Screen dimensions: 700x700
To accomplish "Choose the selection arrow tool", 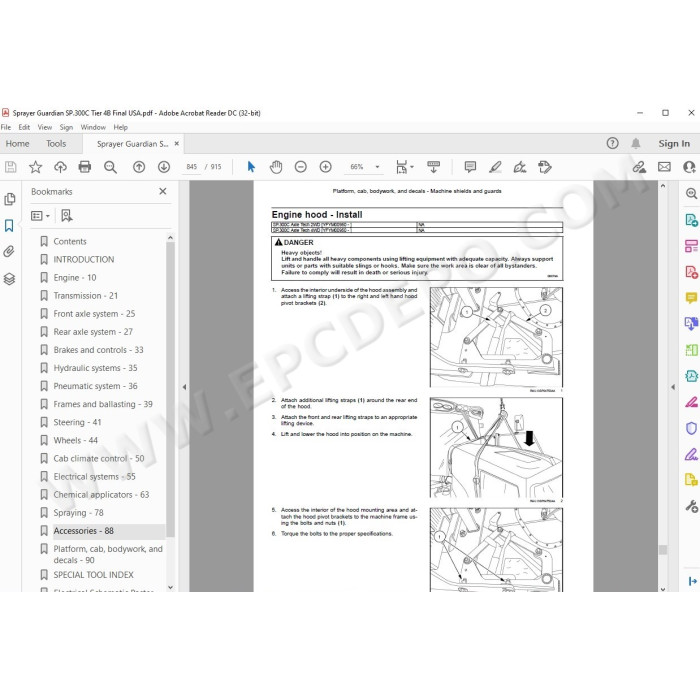I will tap(251, 167).
